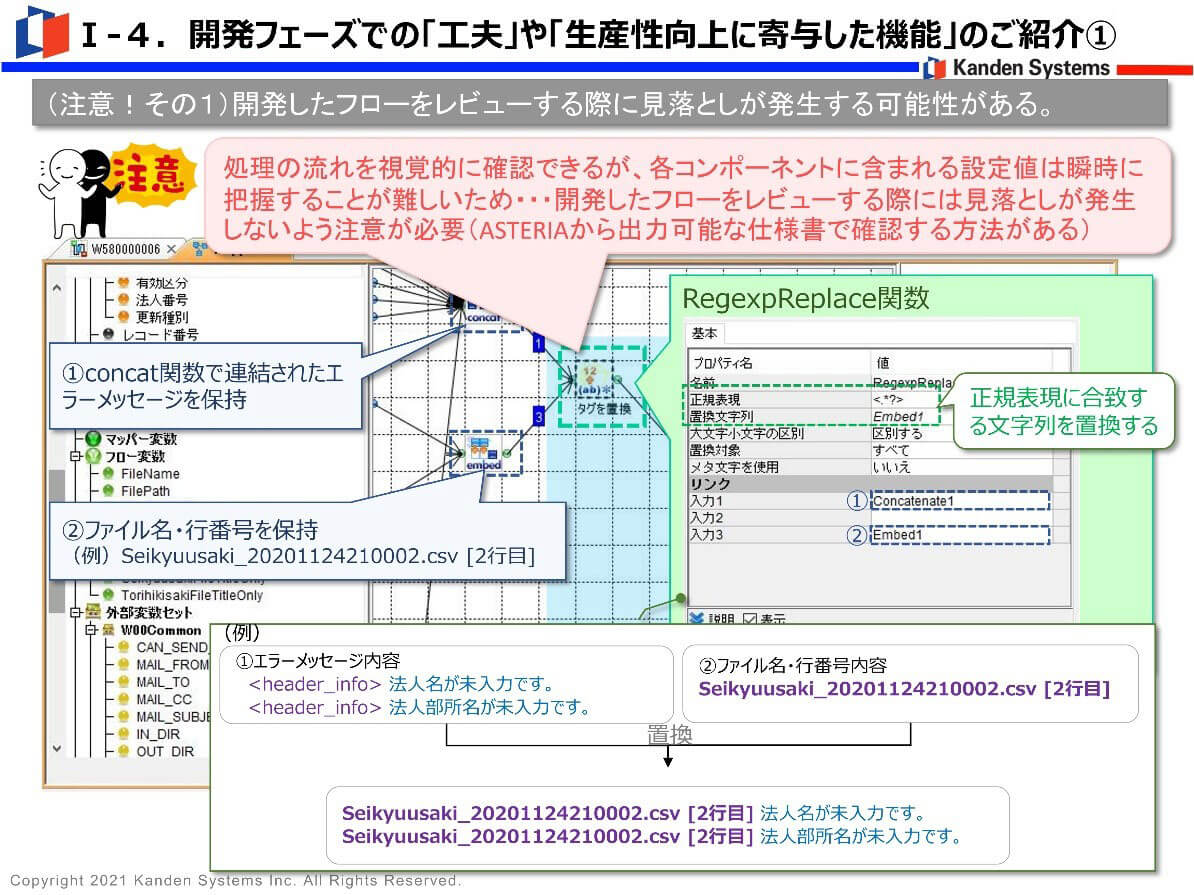Click the dark icon beside レコード番号
Image resolution: width=1194 pixels, height=895 pixels.
(x=108, y=334)
